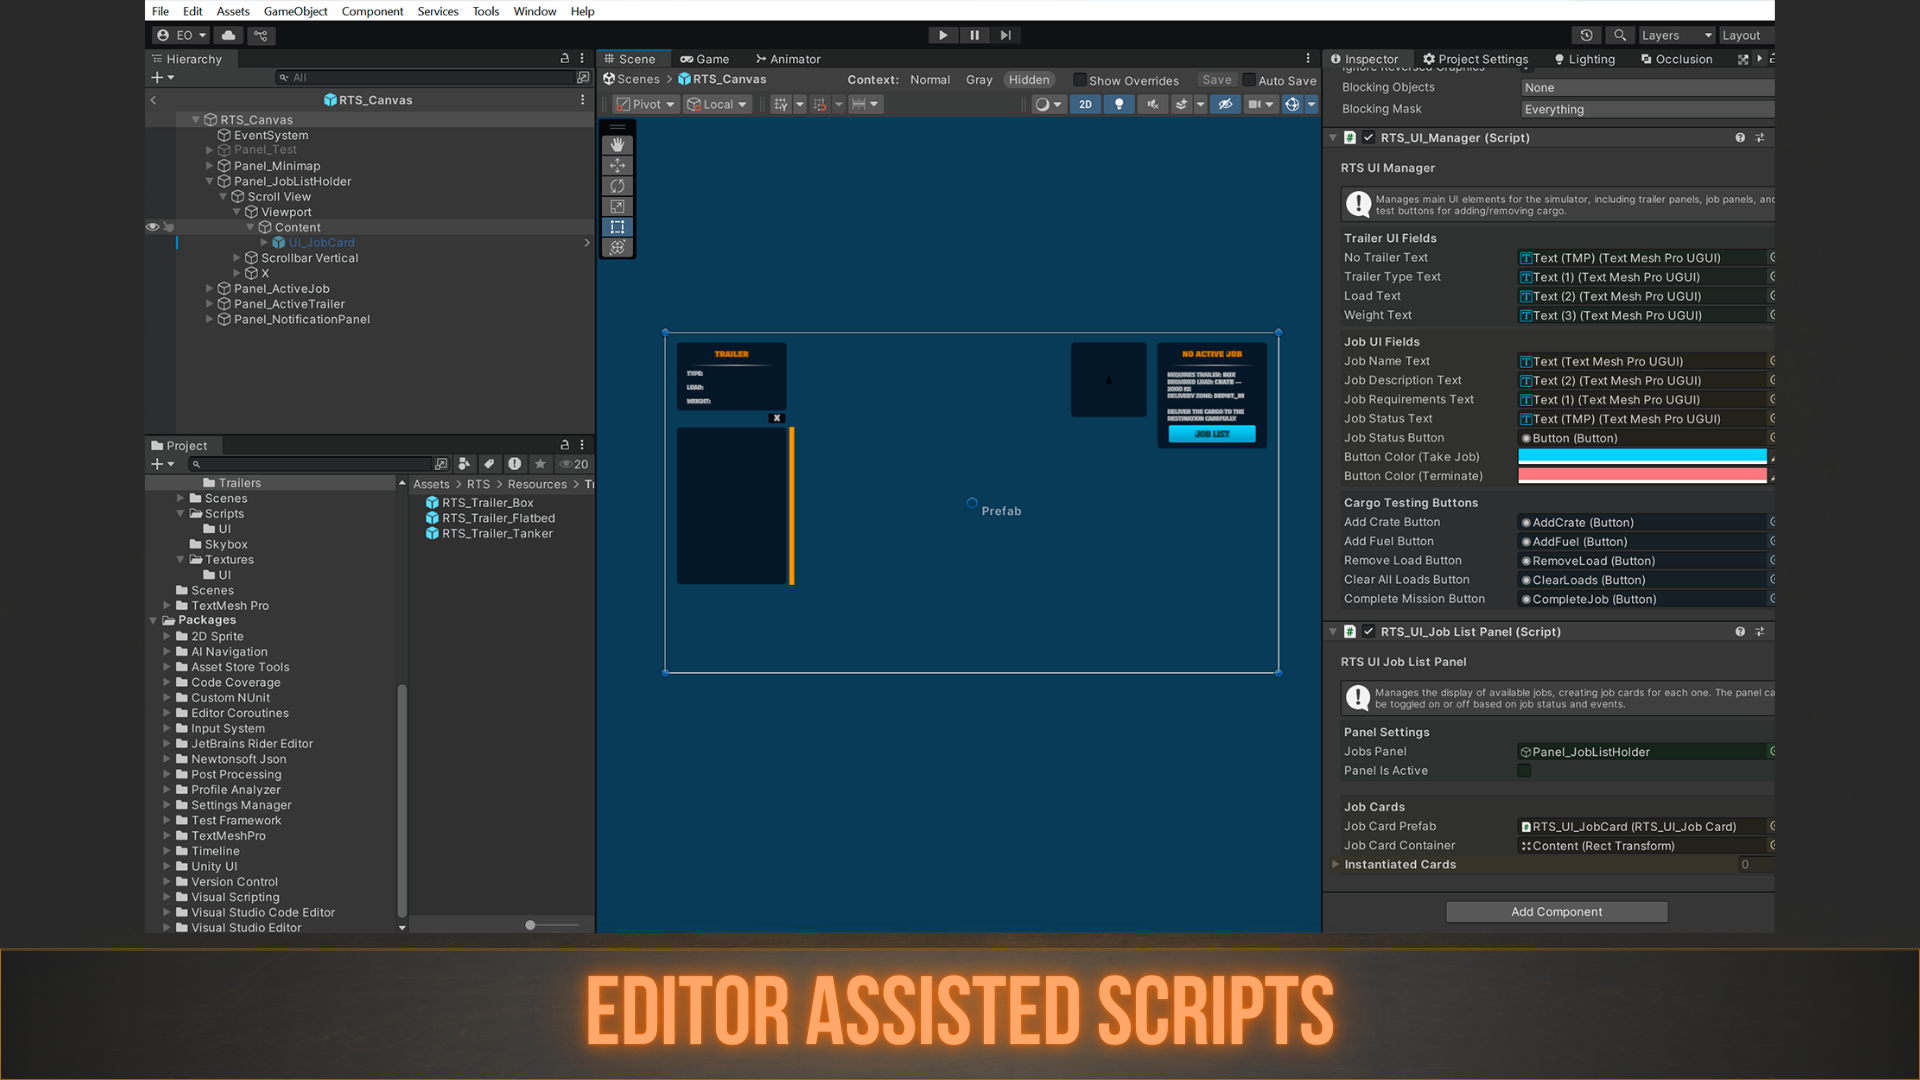The width and height of the screenshot is (1920, 1080).
Task: Click the Add Component button
Action: click(1556, 912)
